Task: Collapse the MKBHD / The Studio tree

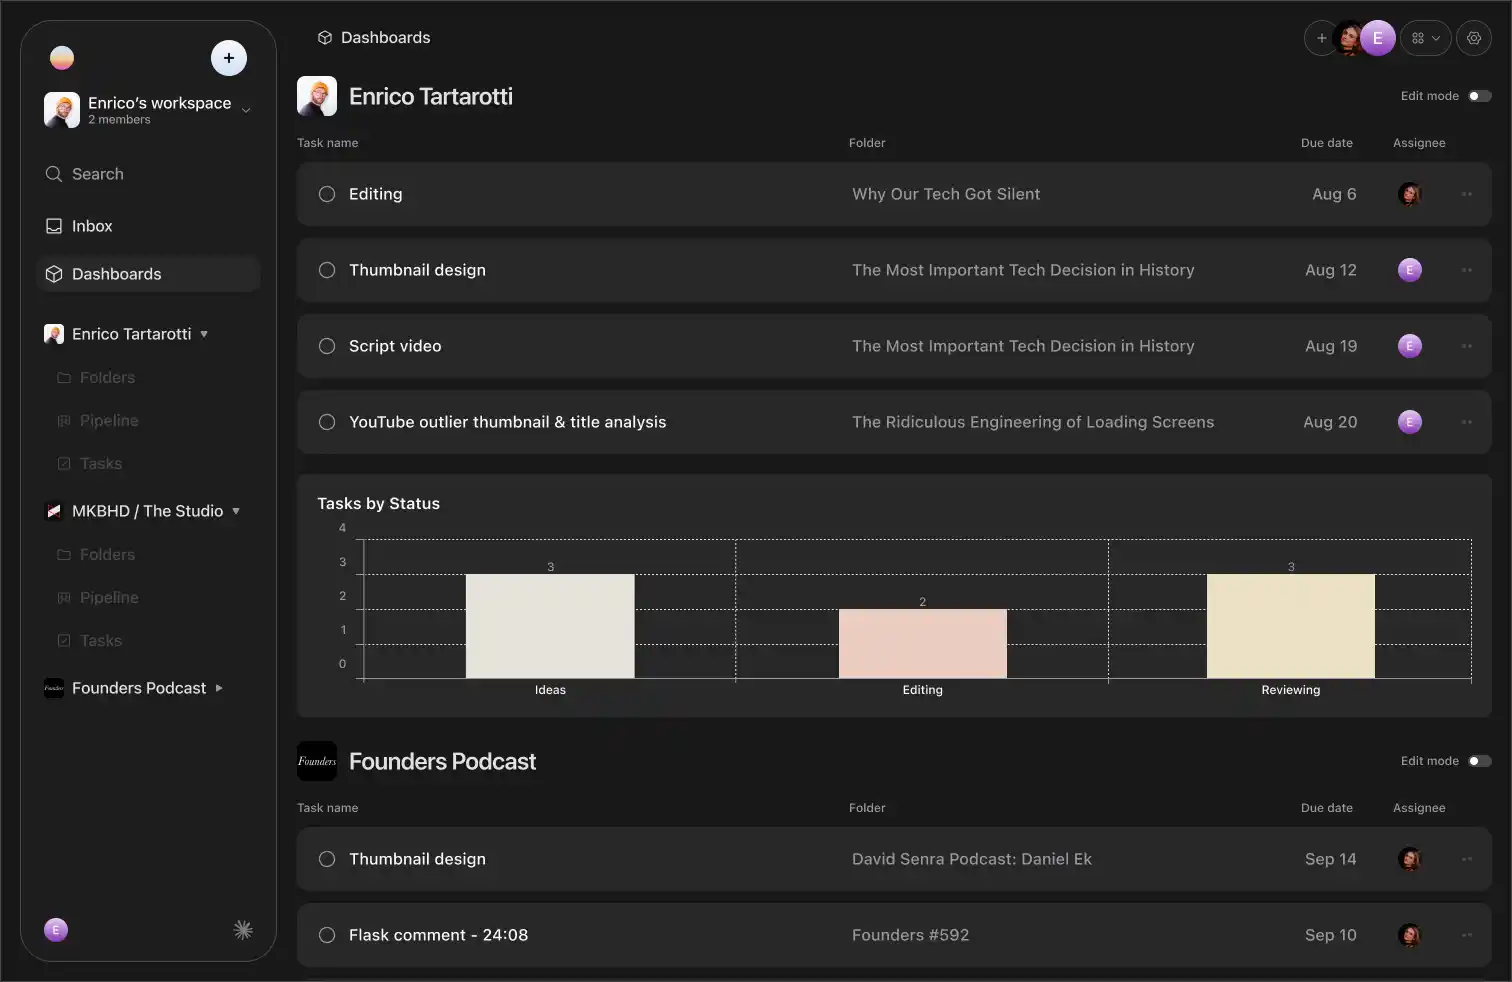Action: tap(236, 511)
